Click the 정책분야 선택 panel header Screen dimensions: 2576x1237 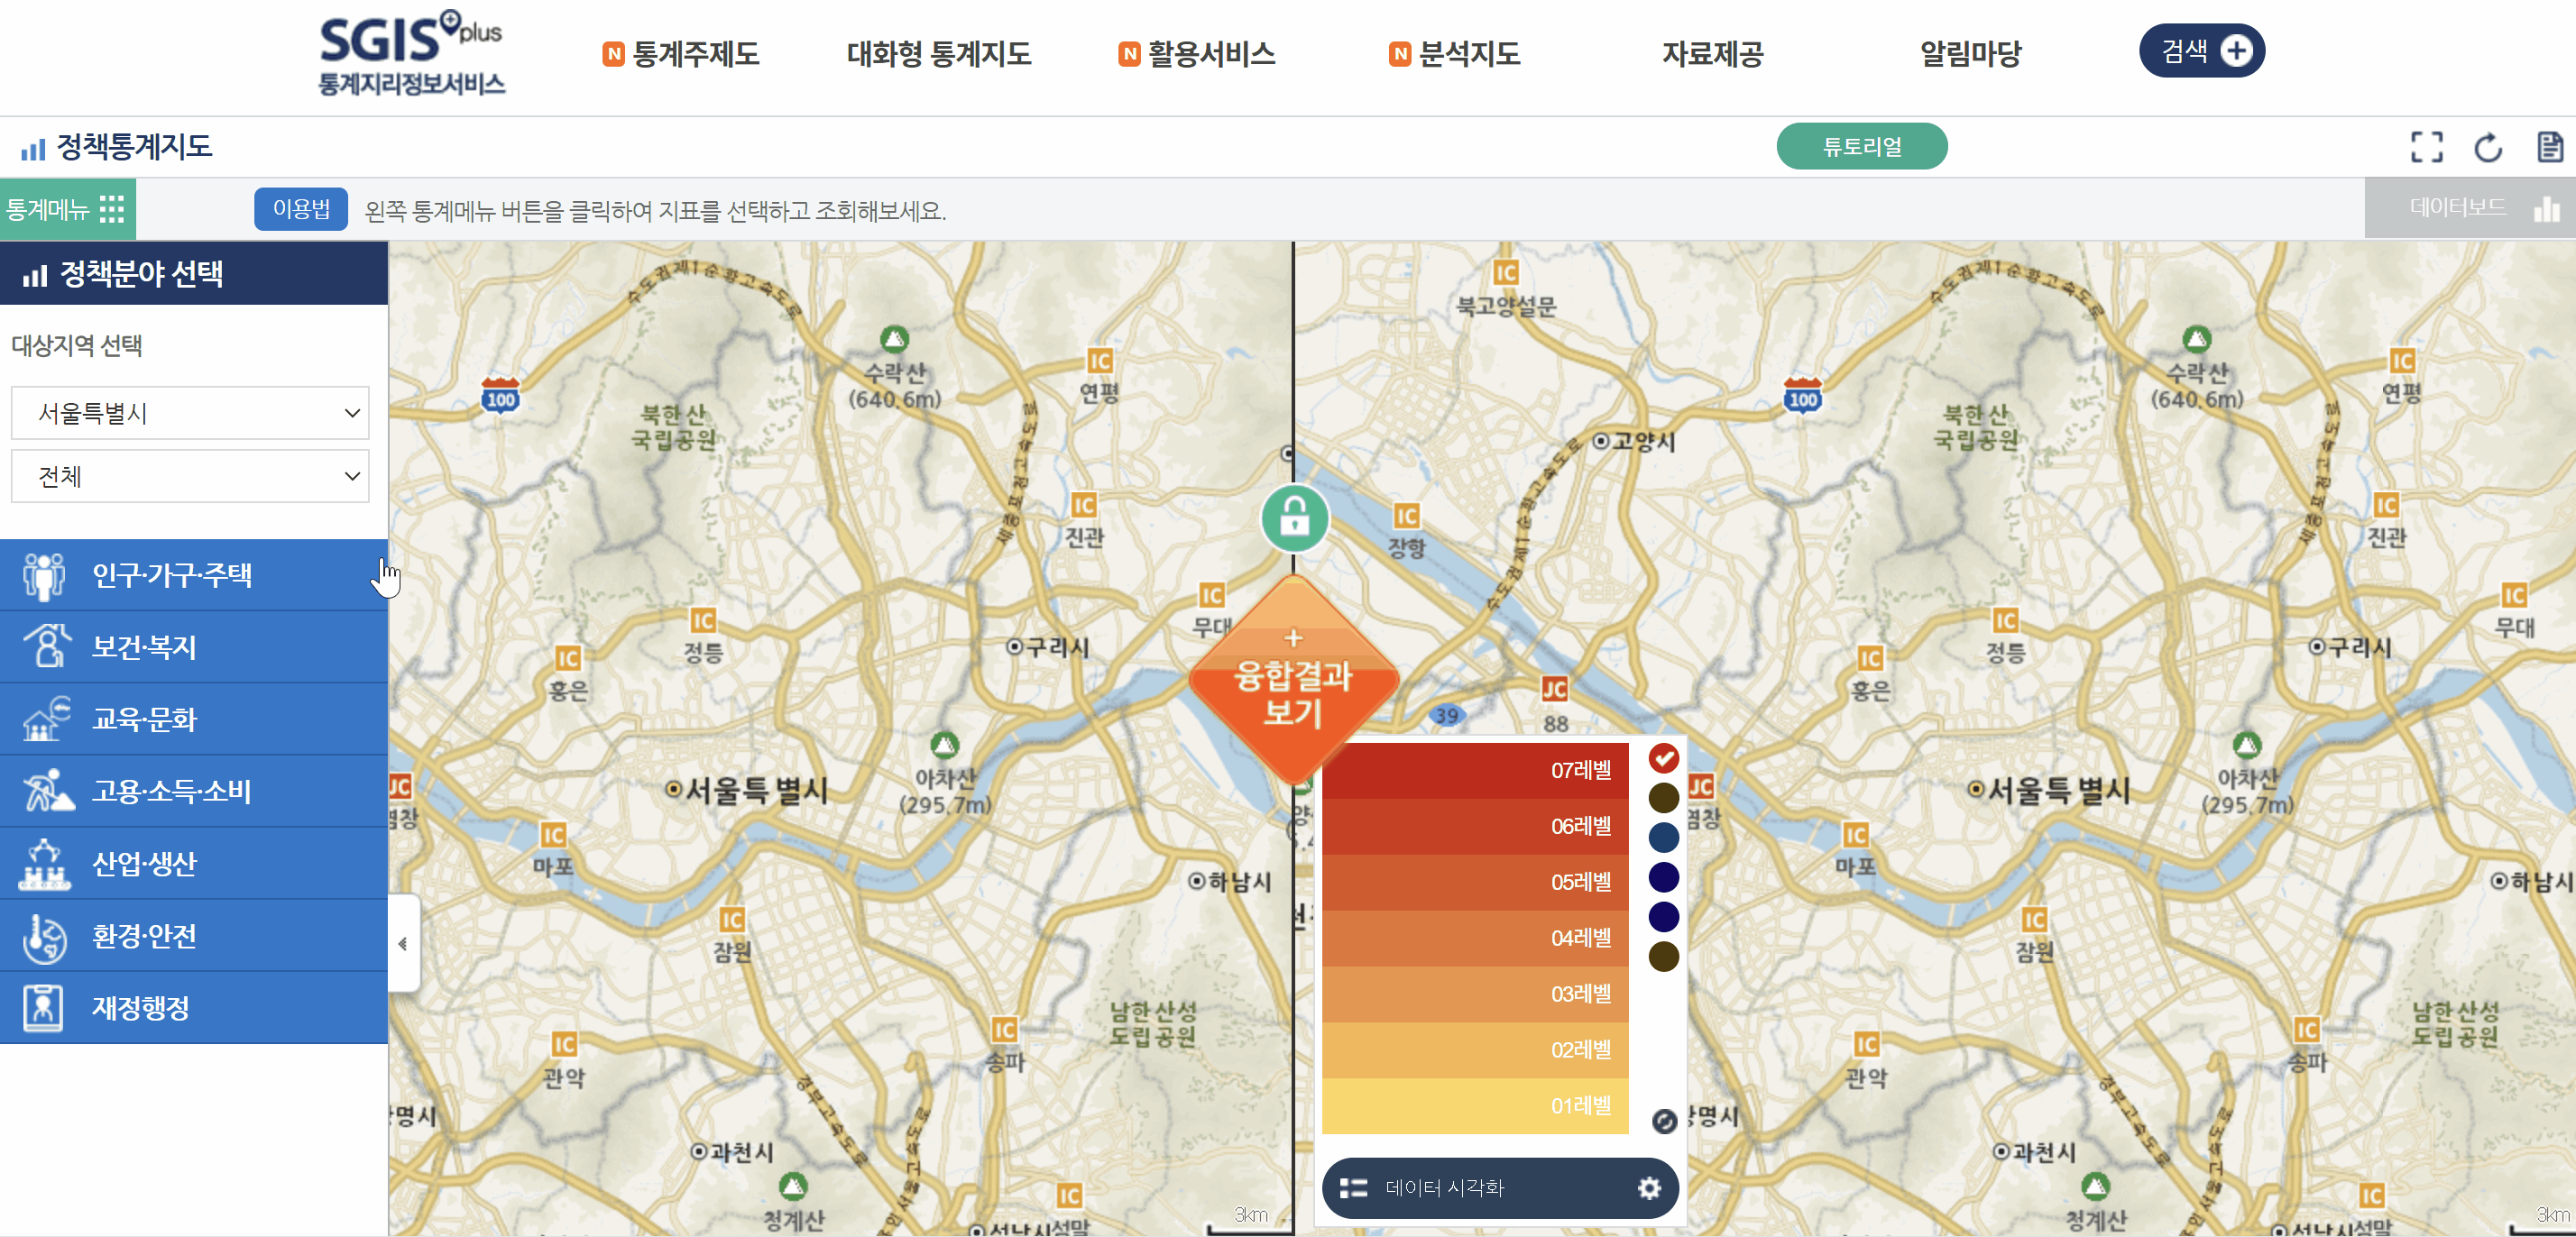click(x=194, y=273)
